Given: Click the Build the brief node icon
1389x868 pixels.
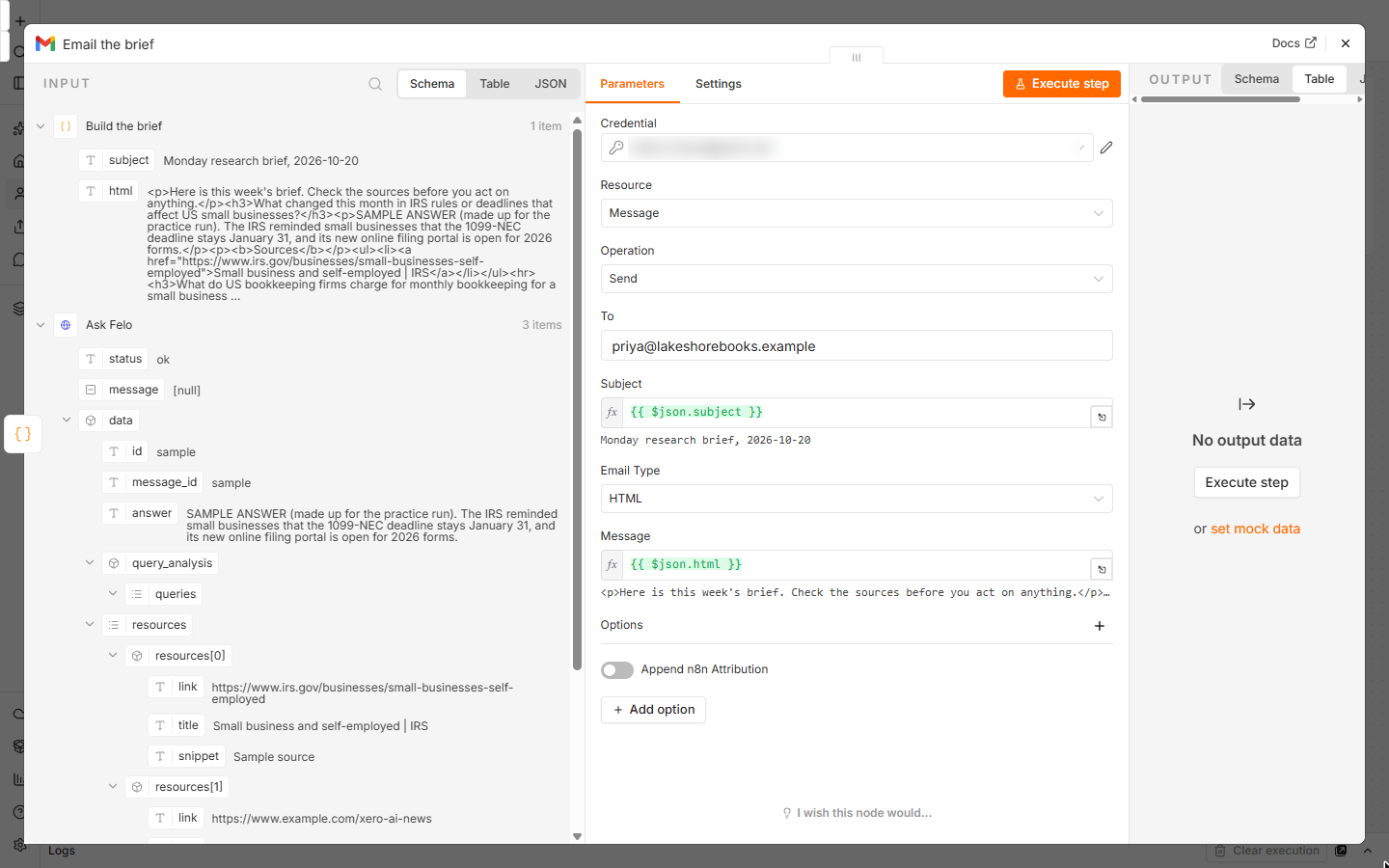Looking at the screenshot, I should pos(65,126).
